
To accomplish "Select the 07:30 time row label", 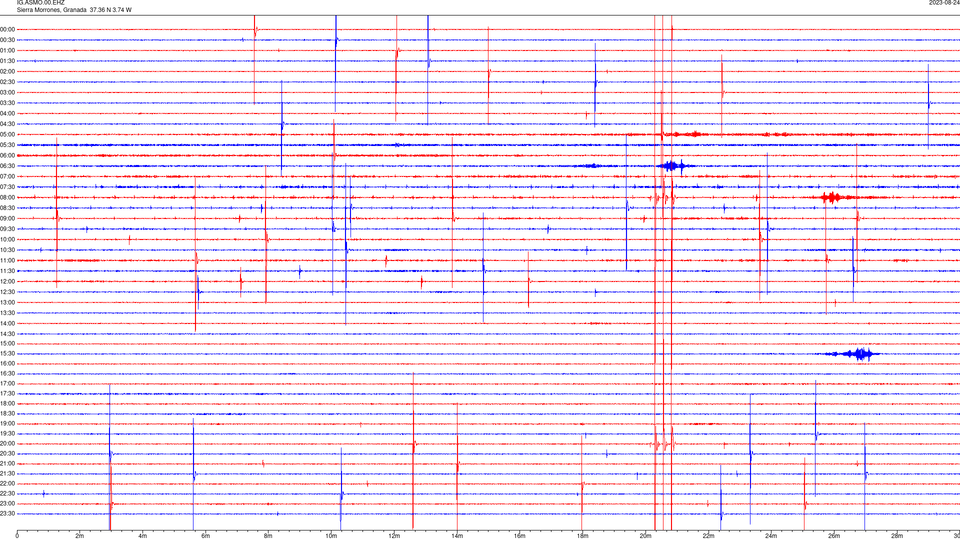I will (x=8, y=187).
